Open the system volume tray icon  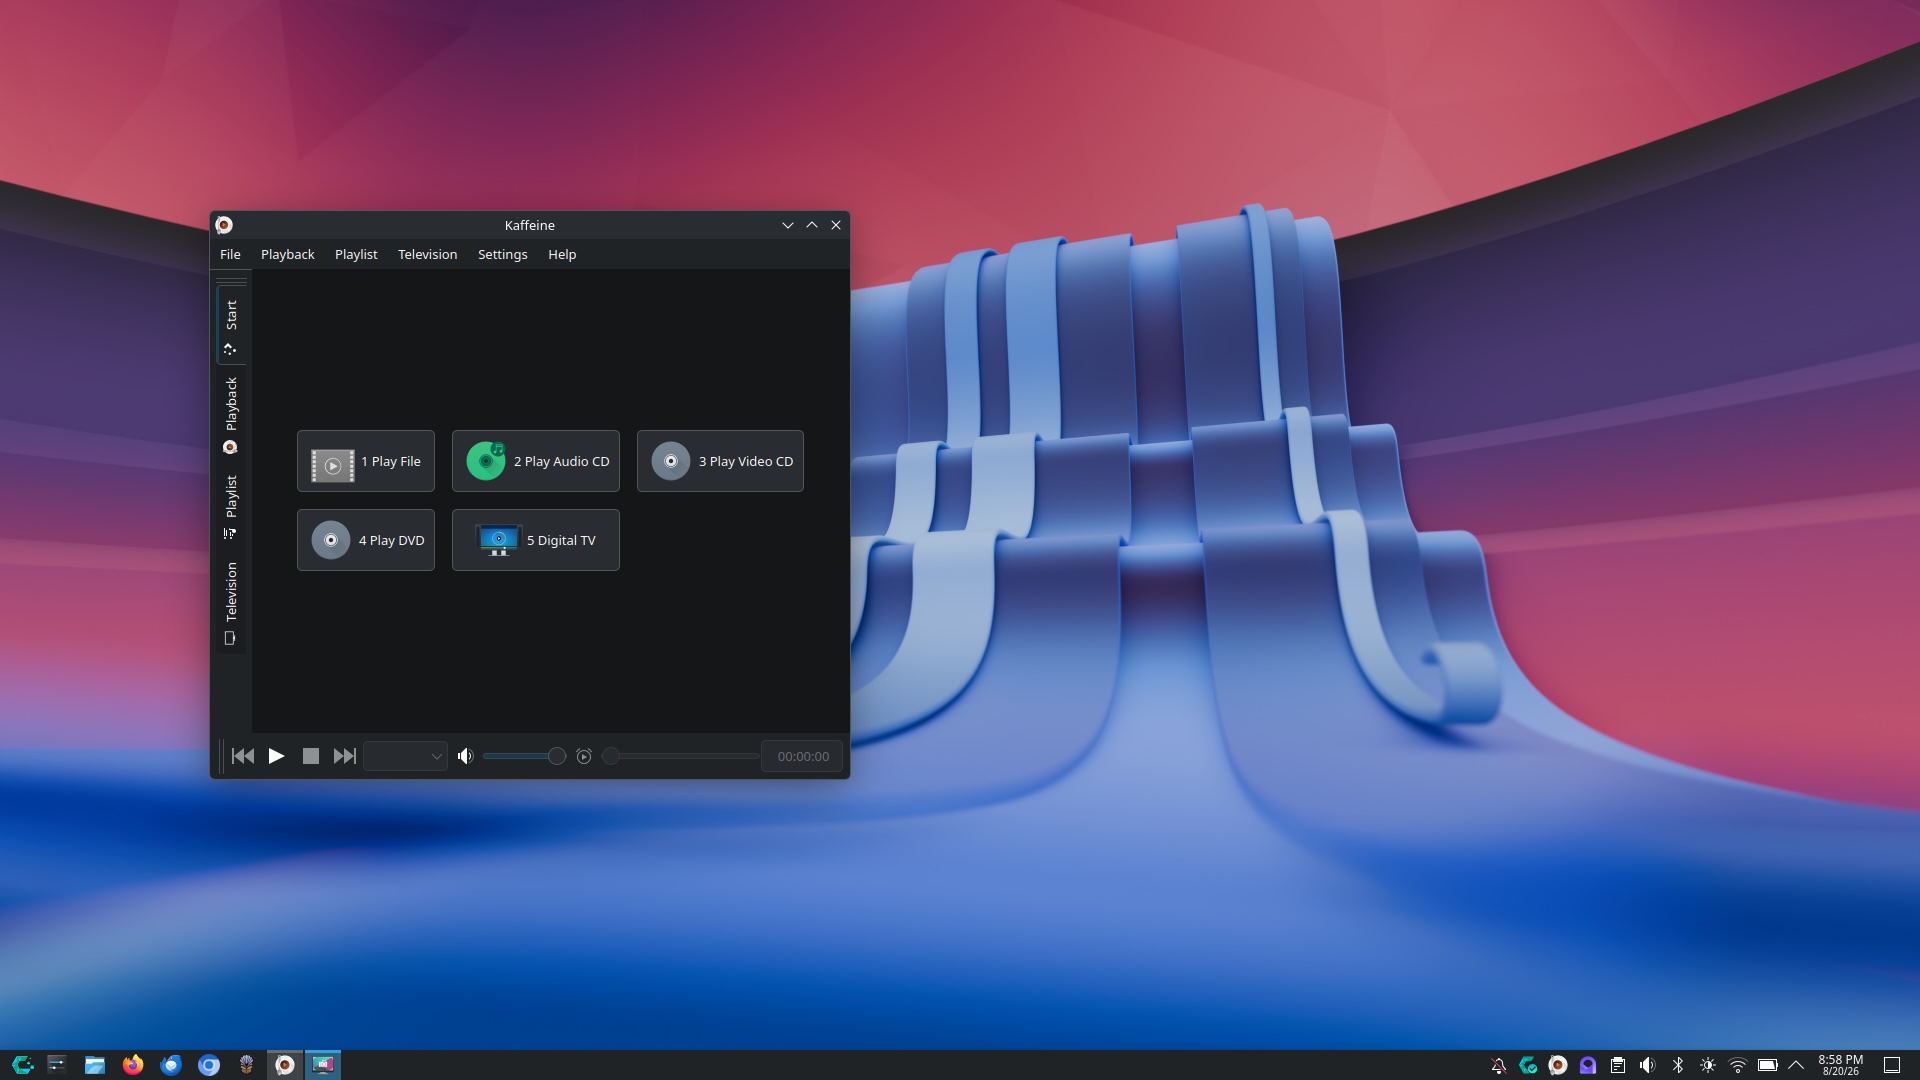click(x=1648, y=1065)
